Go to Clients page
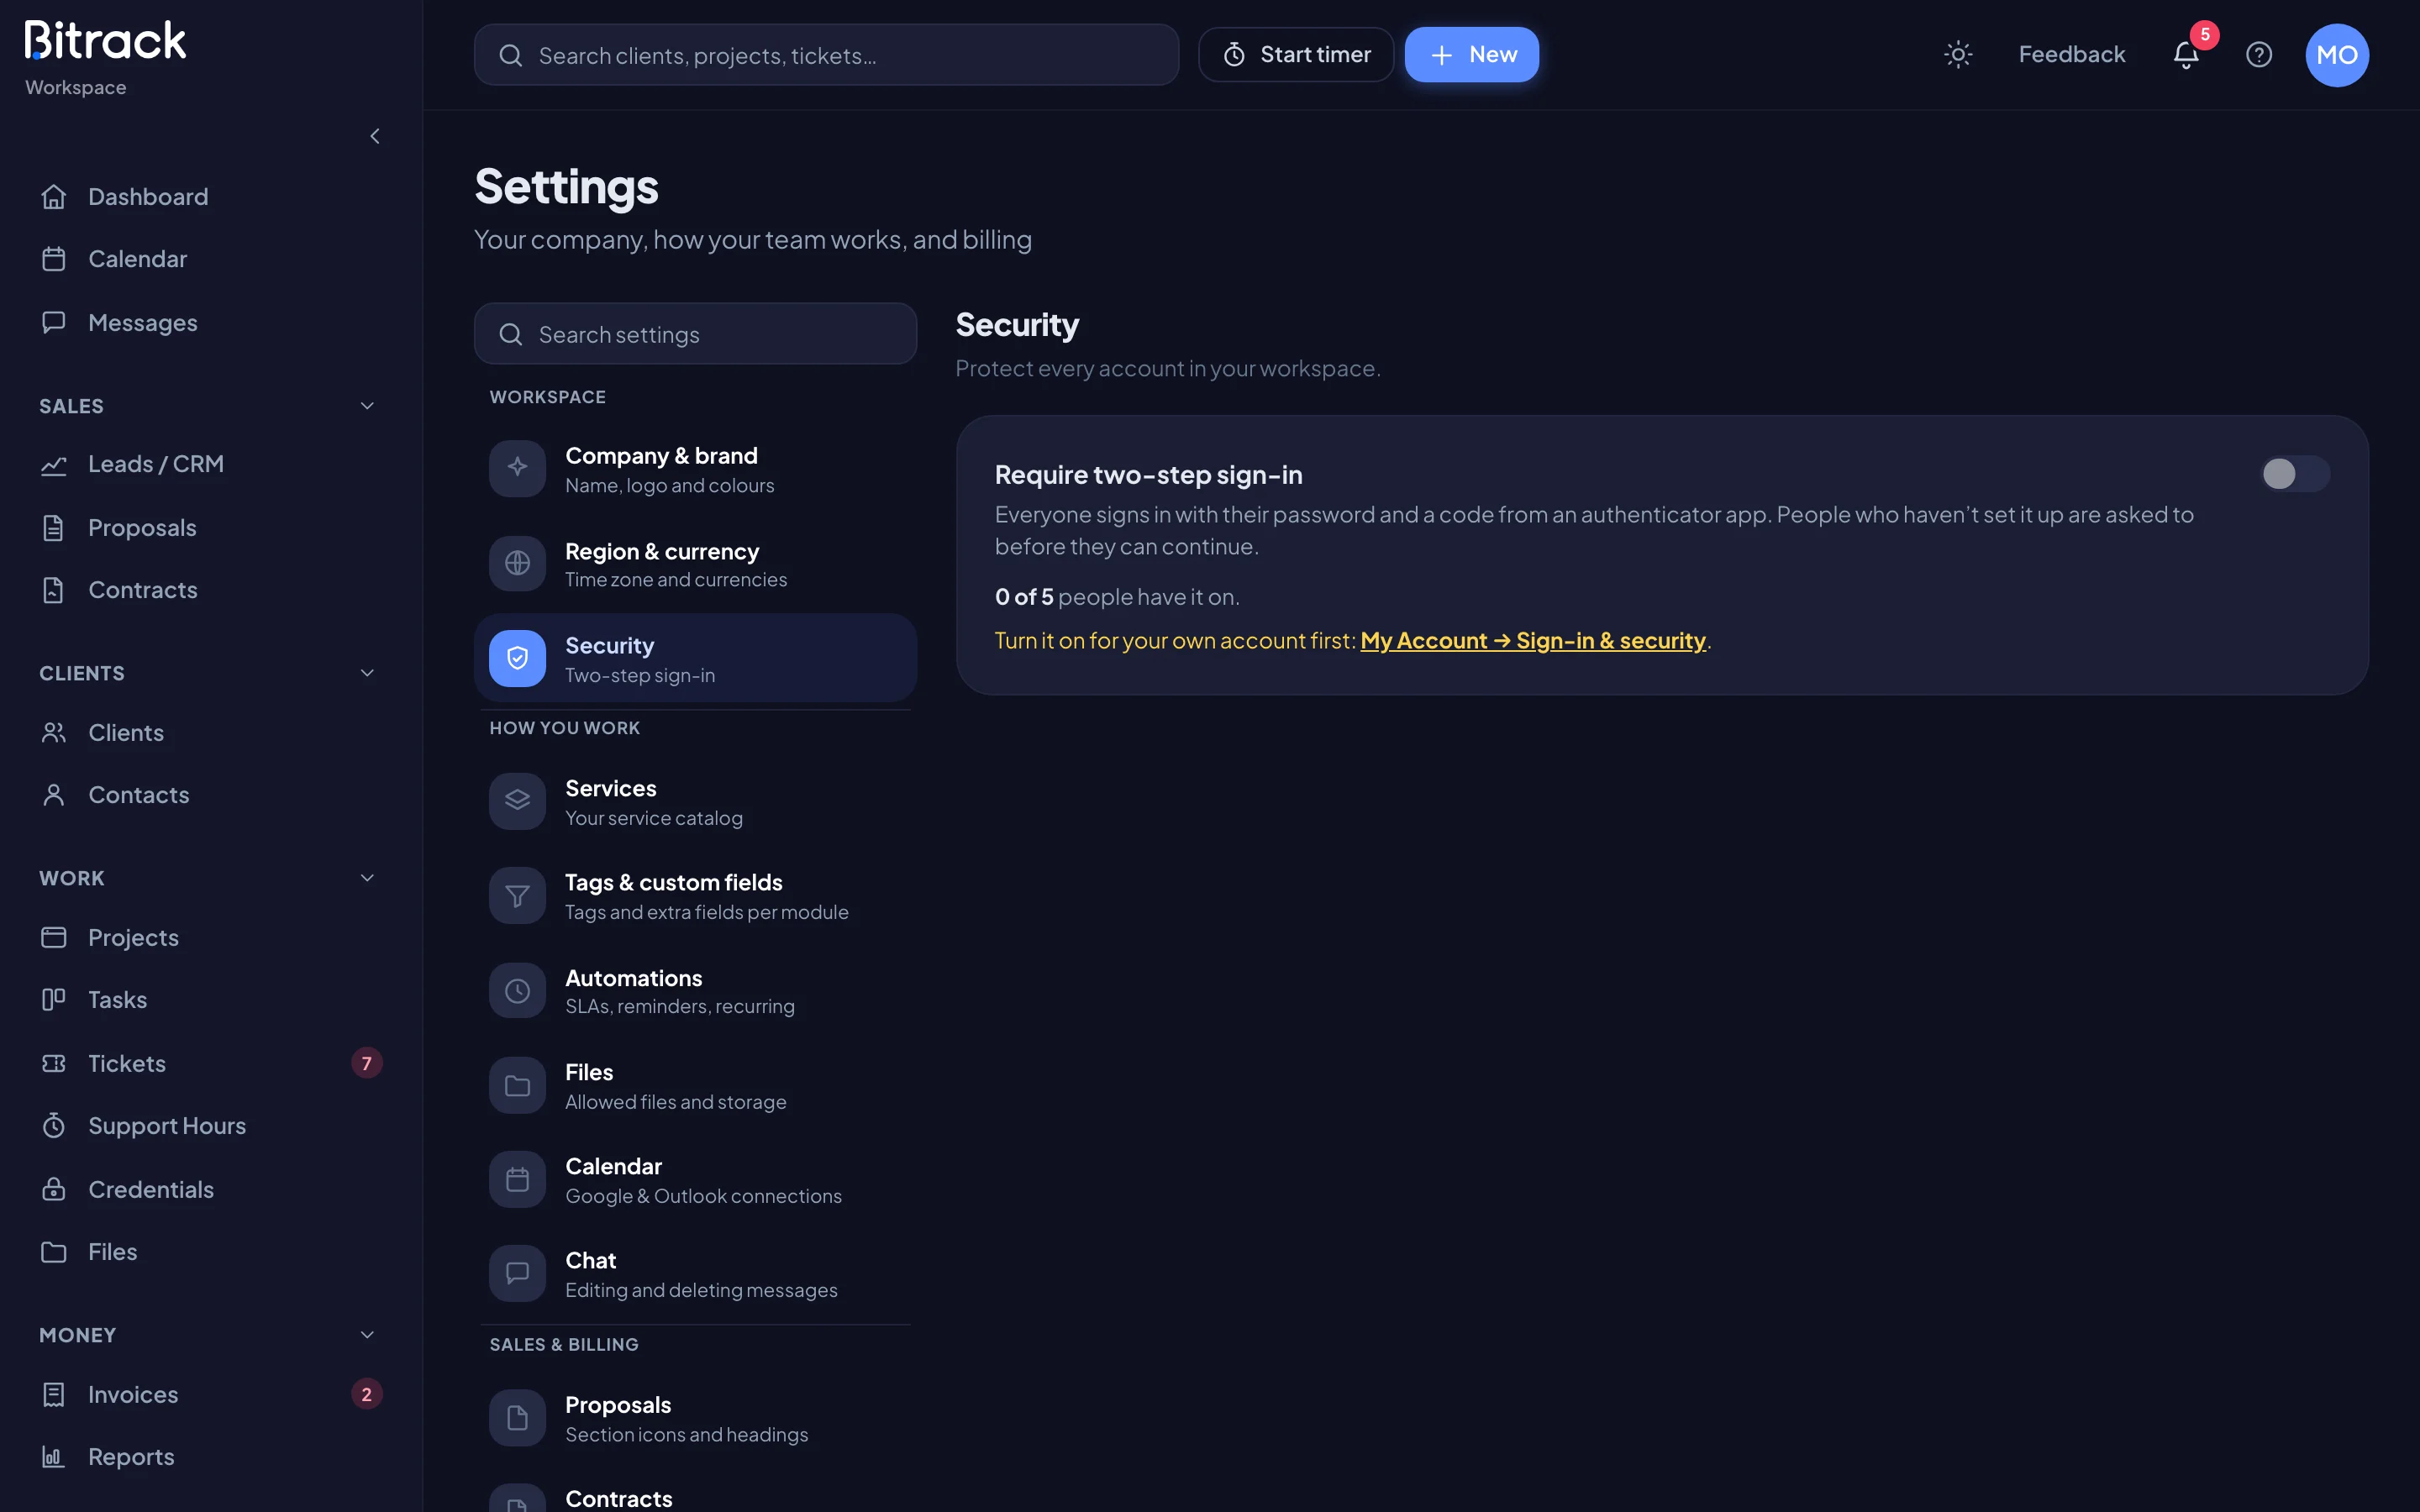2420x1512 pixels. [211, 733]
